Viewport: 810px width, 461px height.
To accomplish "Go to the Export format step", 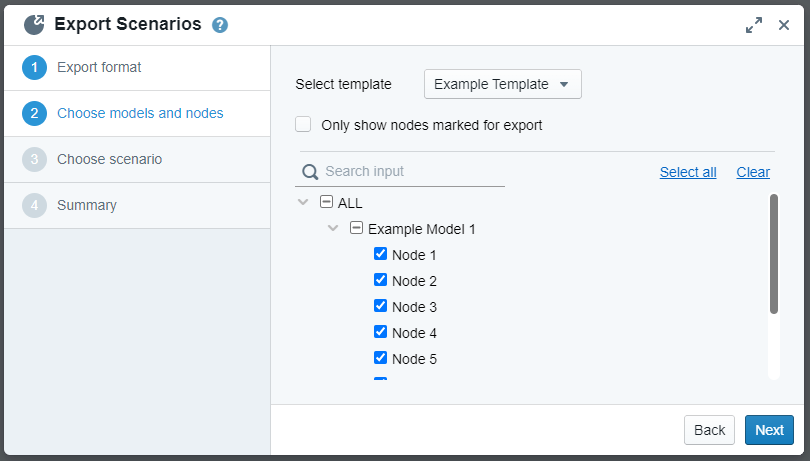I will click(x=99, y=68).
